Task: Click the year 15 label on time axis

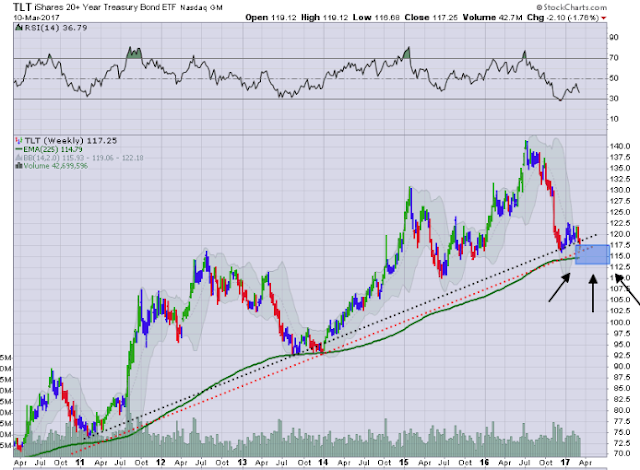Action: [404, 463]
